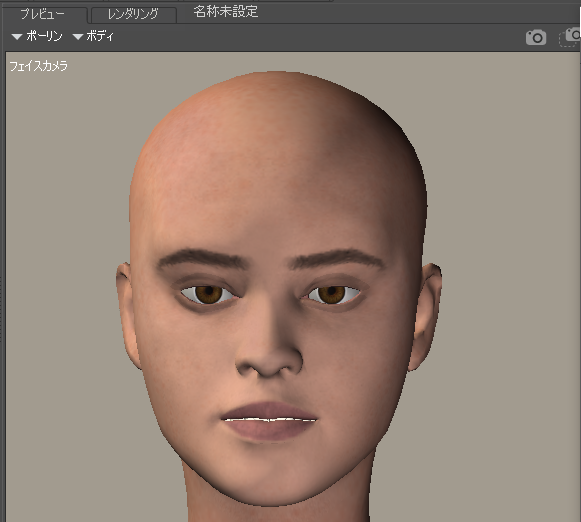581x522 pixels.
Task: Click the eyebrow on the screen's right side
Action: coord(336,258)
